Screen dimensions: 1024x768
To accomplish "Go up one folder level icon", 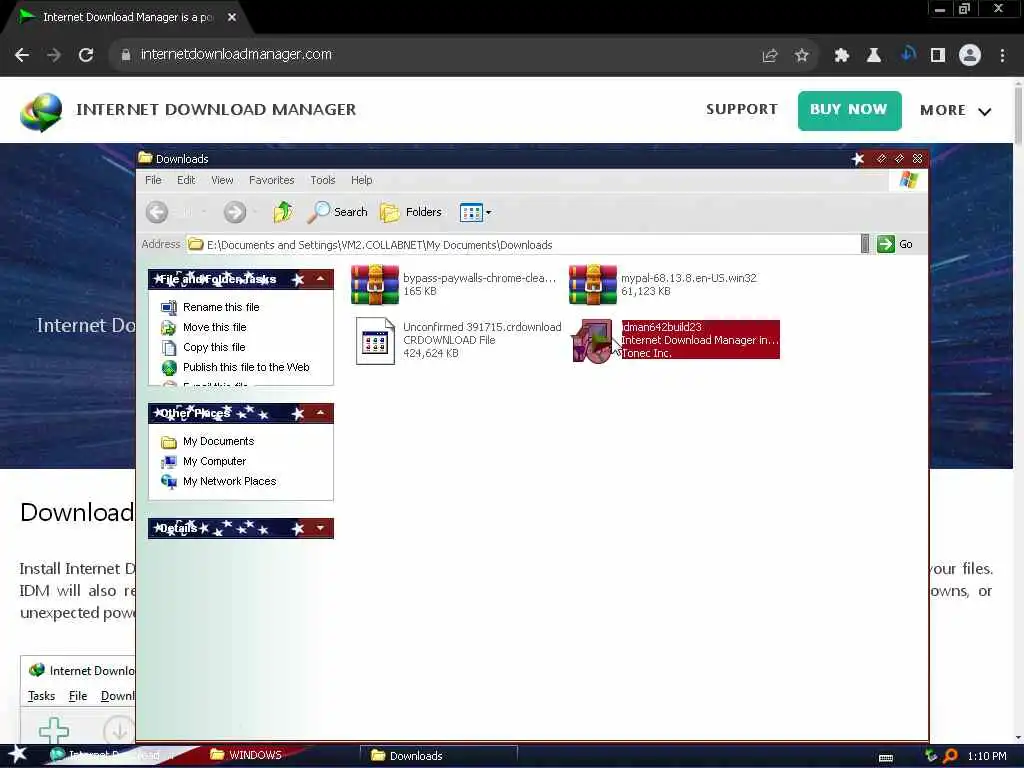I will click(x=283, y=212).
